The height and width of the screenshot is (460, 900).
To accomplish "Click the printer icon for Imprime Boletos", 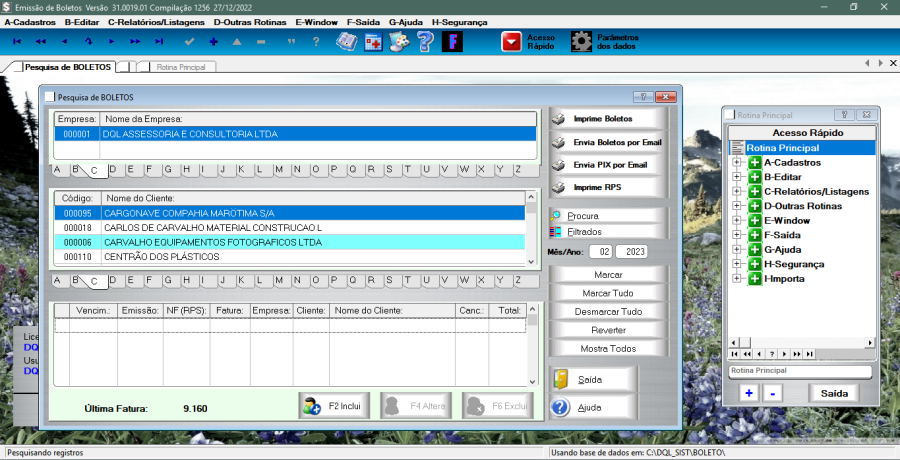I will (559, 119).
